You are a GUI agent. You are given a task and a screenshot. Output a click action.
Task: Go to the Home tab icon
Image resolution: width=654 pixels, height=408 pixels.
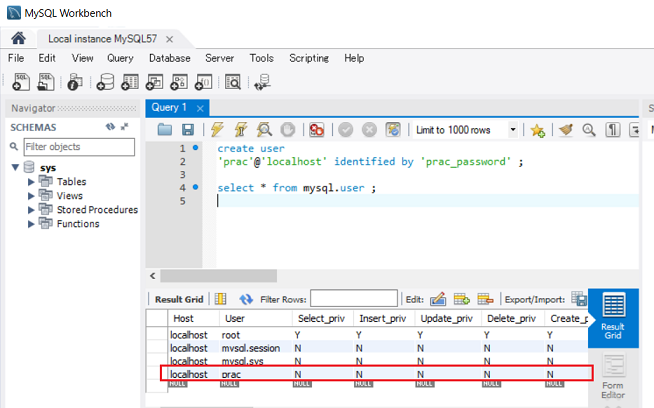click(x=18, y=39)
